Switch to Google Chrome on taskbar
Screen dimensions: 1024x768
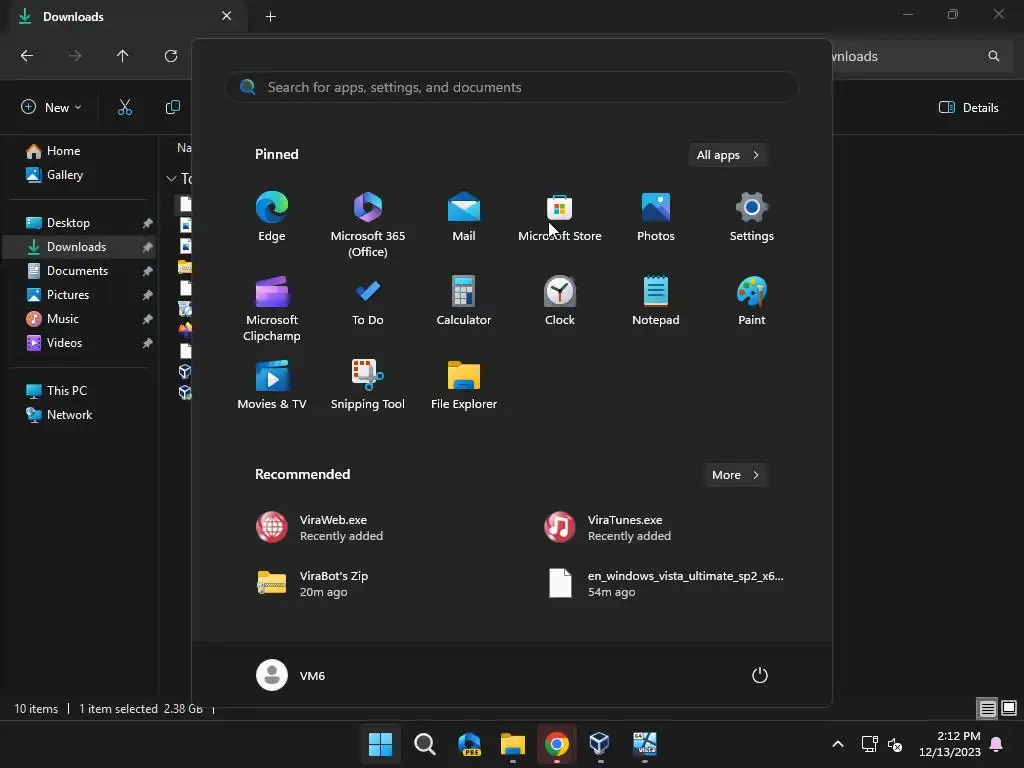556,744
